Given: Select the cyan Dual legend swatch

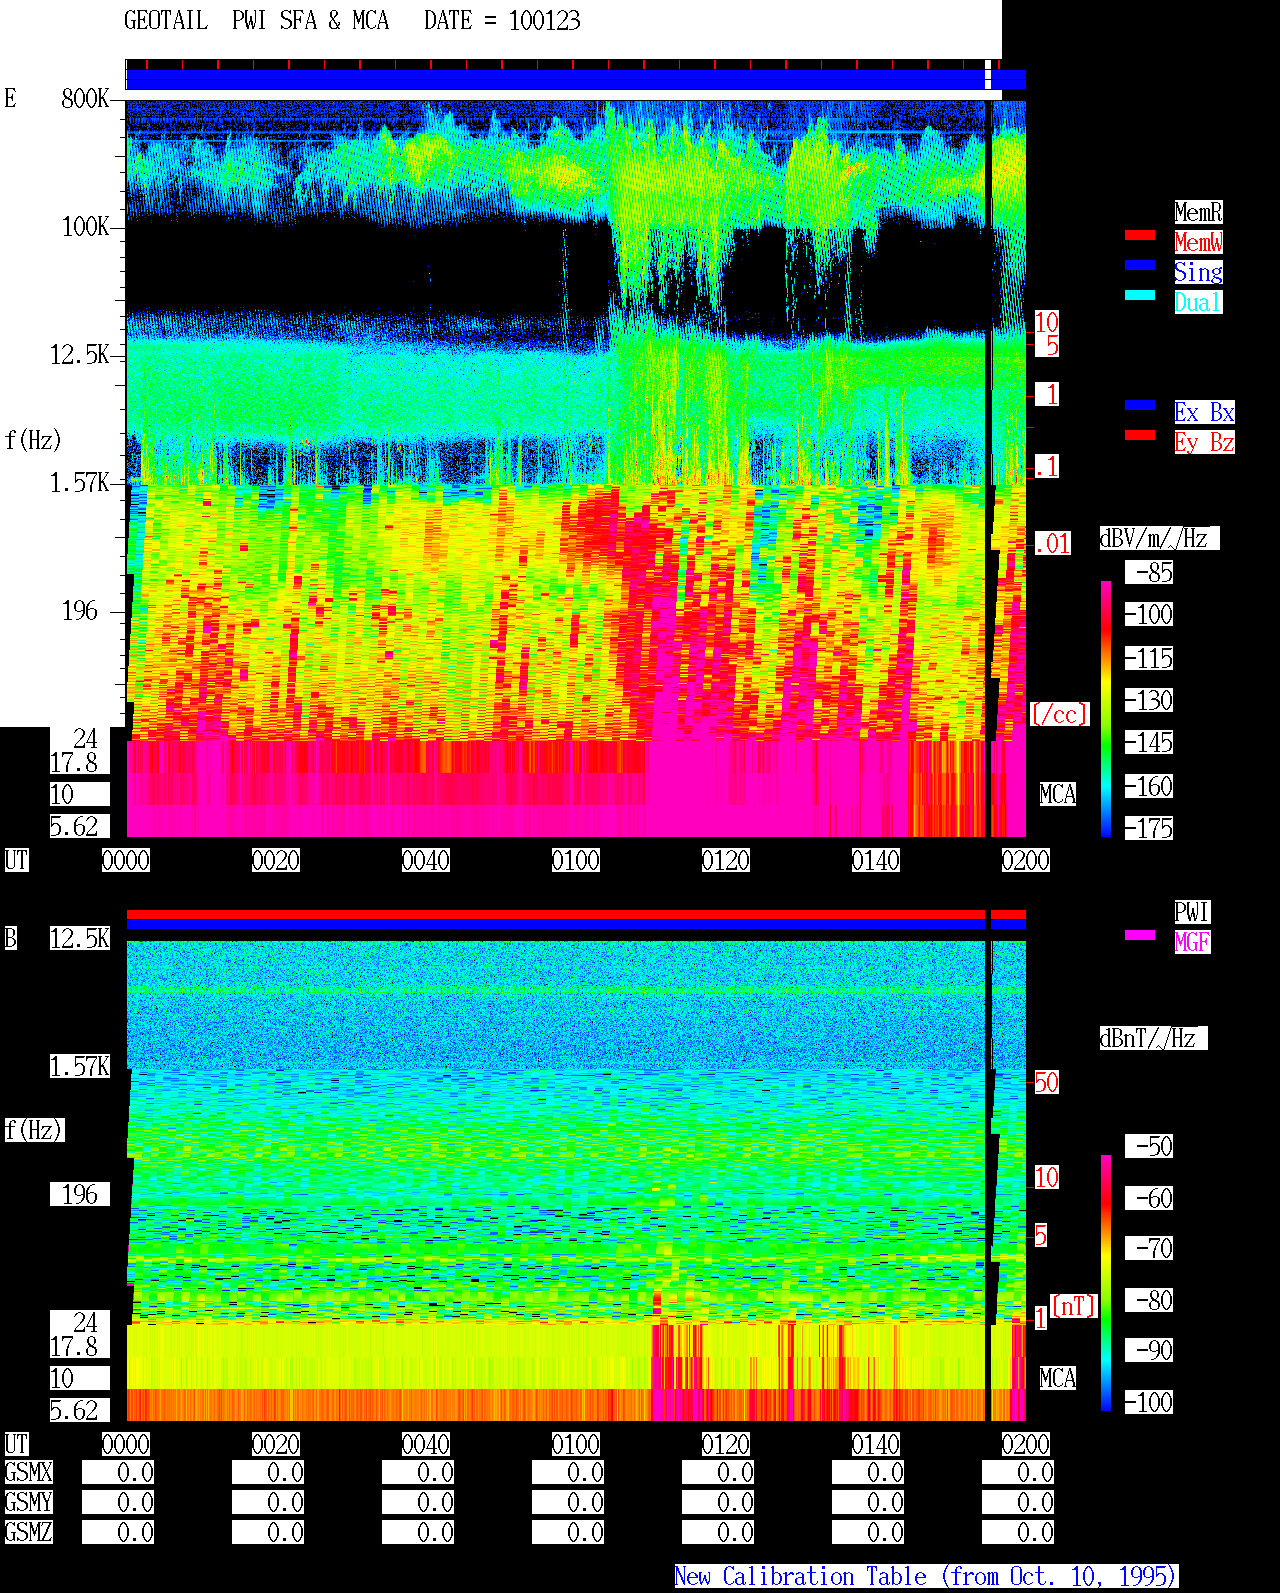Looking at the screenshot, I should [x=1140, y=295].
